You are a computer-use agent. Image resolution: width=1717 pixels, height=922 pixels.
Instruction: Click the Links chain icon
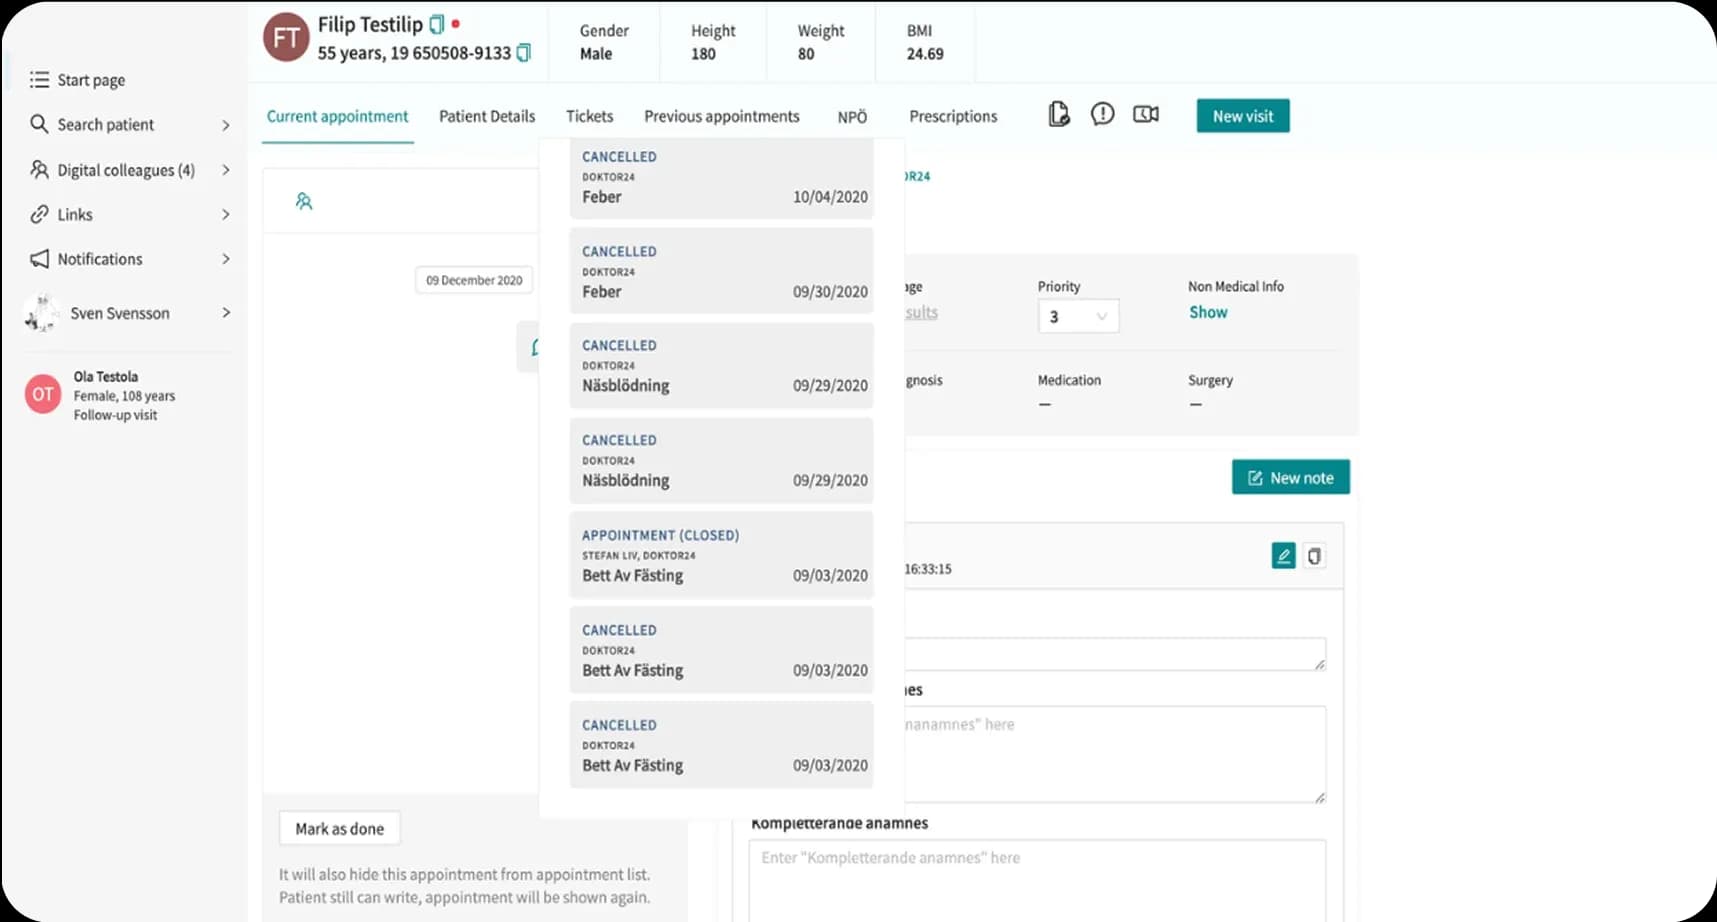(39, 214)
